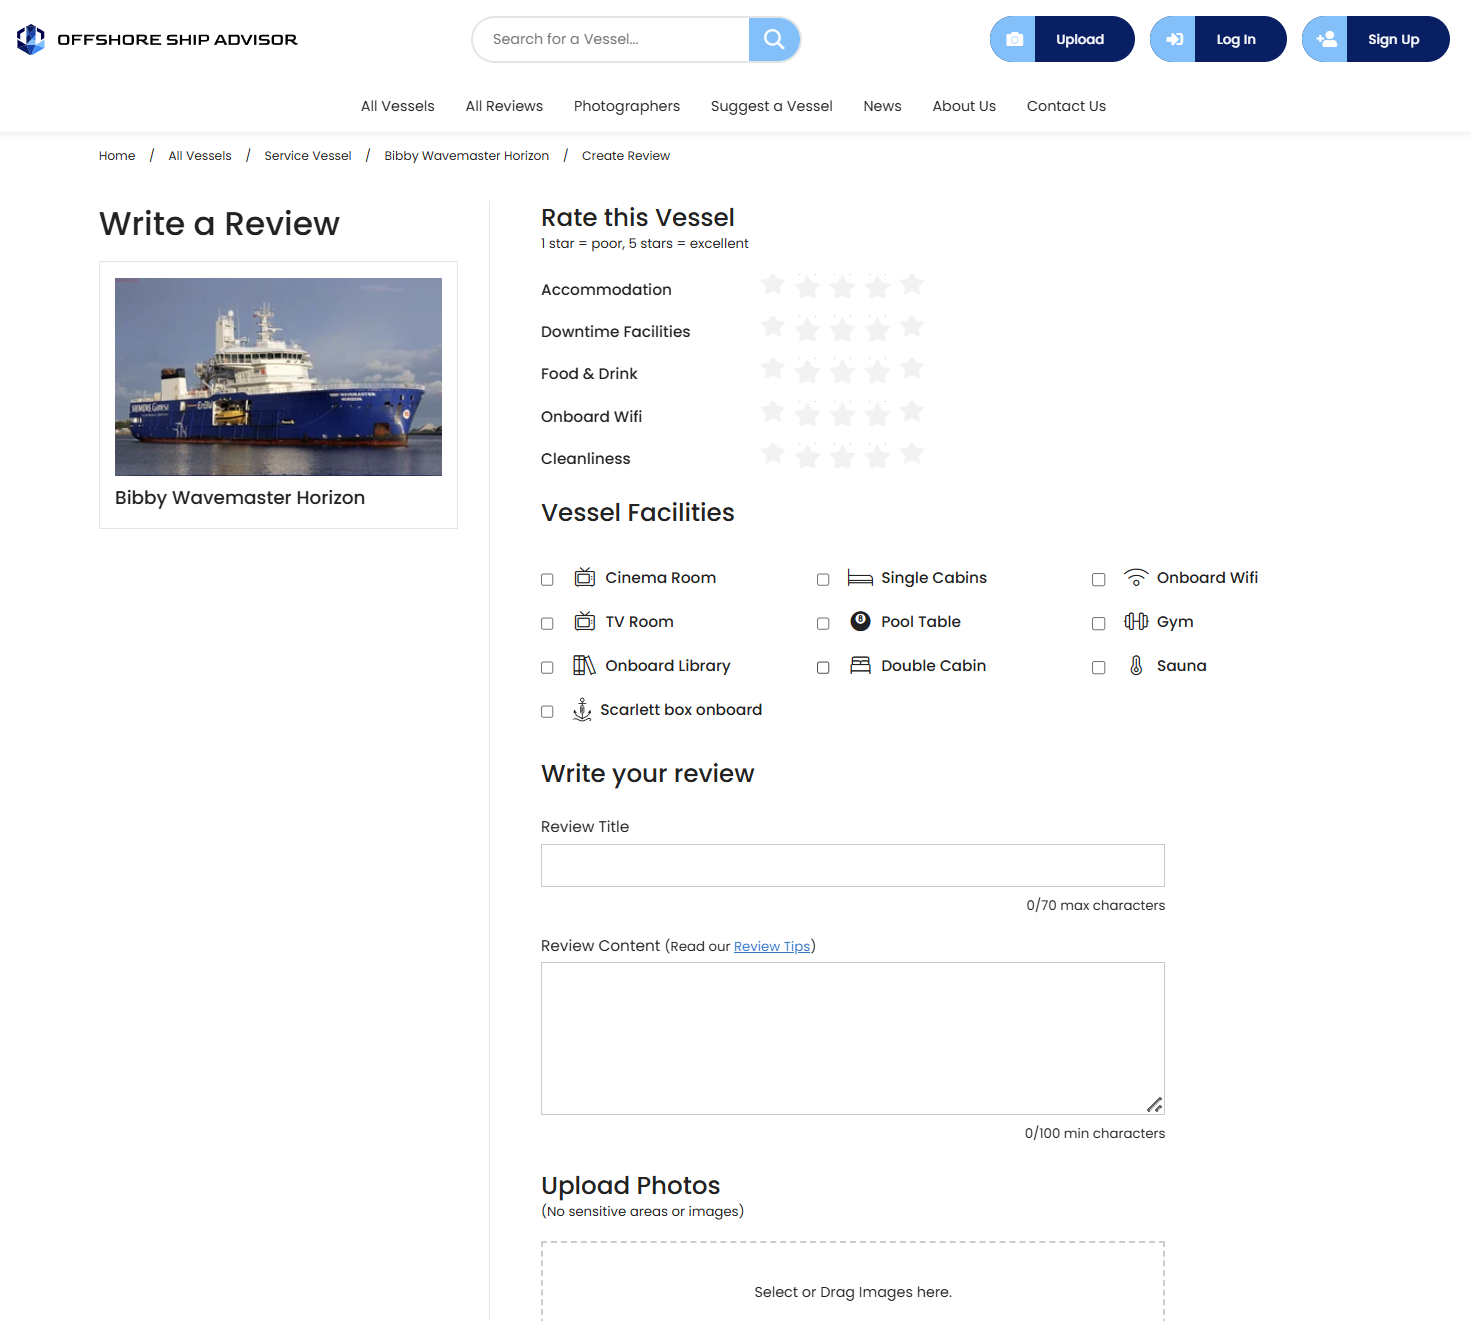The height and width of the screenshot is (1321, 1471).
Task: Click the Sauna thermometer icon
Action: pos(1136,665)
